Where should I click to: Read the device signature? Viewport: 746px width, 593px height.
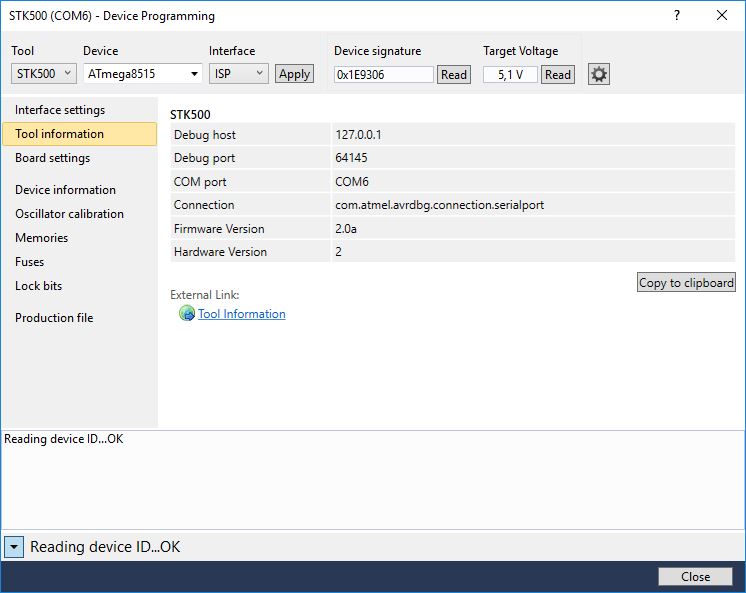[x=454, y=75]
